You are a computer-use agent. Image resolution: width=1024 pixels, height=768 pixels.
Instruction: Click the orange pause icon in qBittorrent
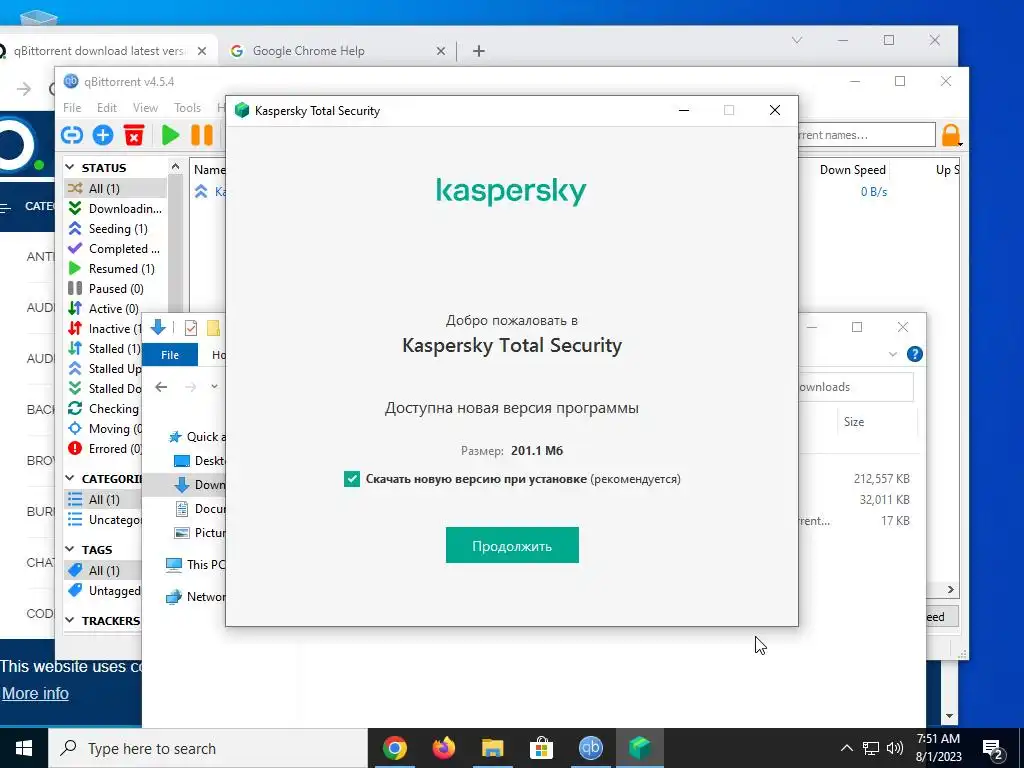coord(202,135)
